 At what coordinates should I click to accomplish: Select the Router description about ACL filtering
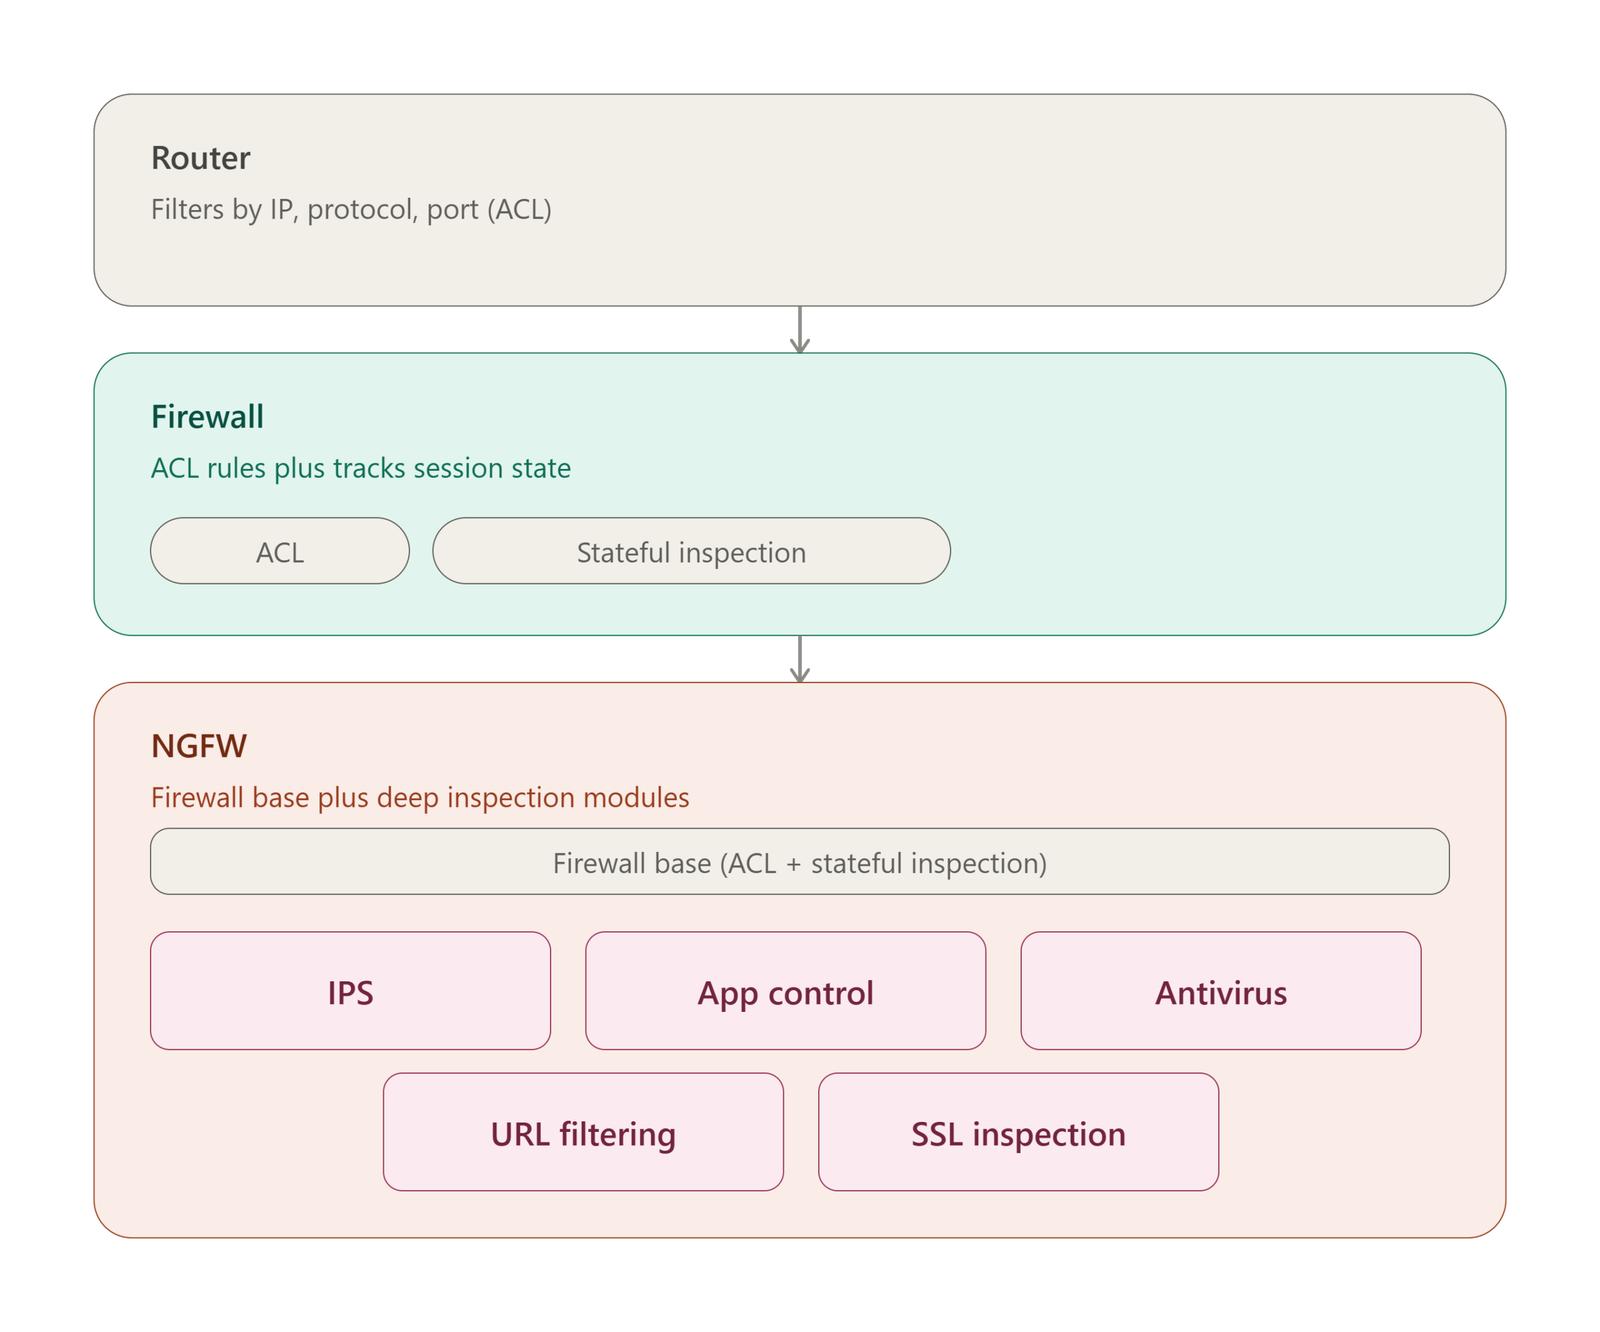(351, 209)
